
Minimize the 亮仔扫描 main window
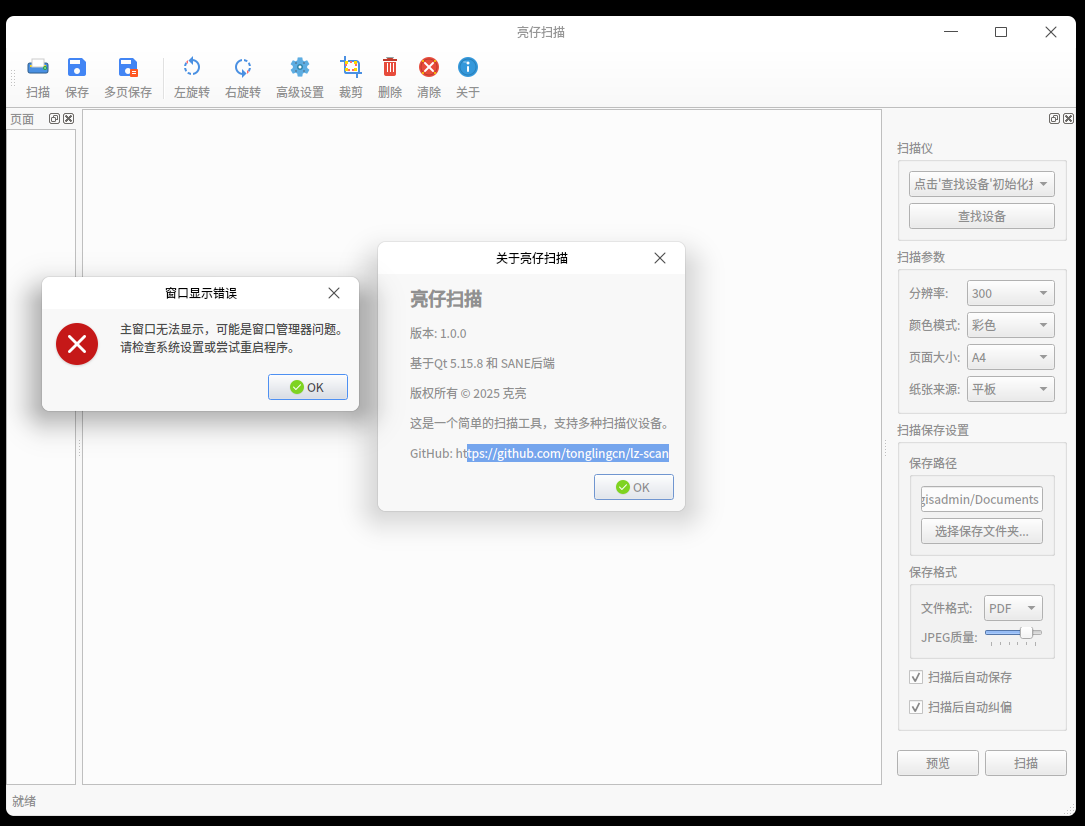(951, 32)
